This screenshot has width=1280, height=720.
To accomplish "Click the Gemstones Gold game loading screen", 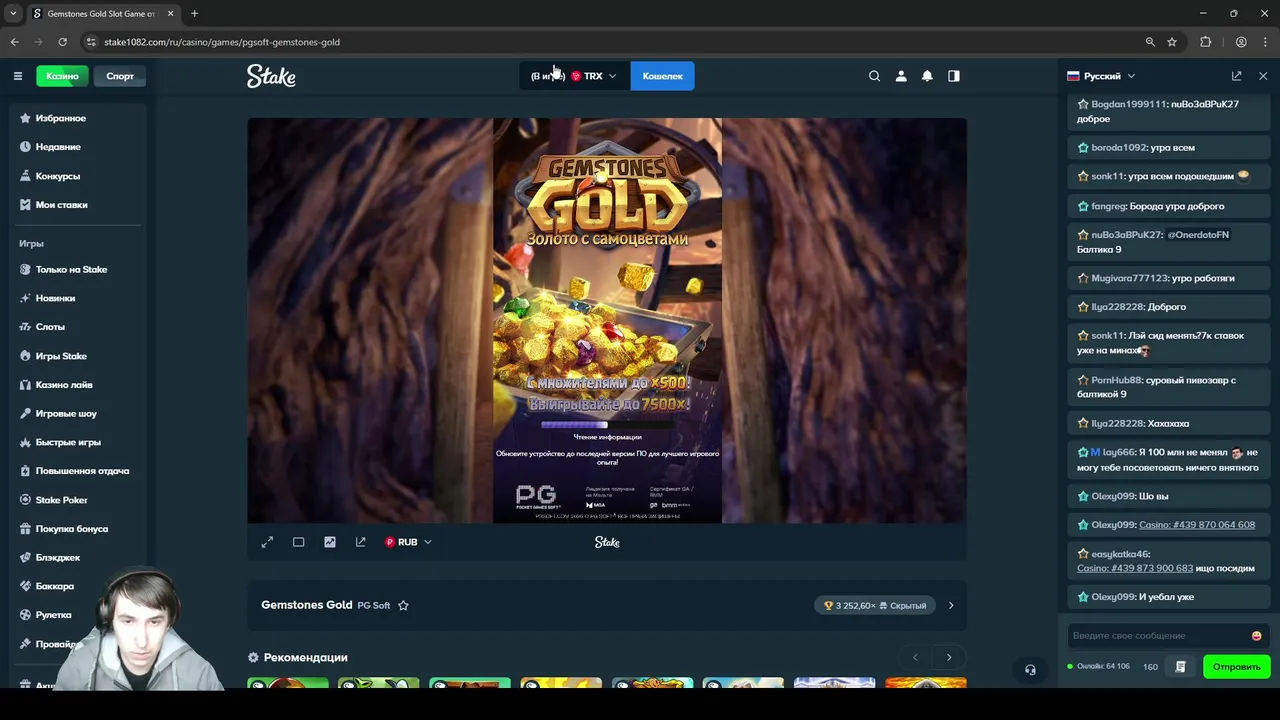I will point(607,320).
